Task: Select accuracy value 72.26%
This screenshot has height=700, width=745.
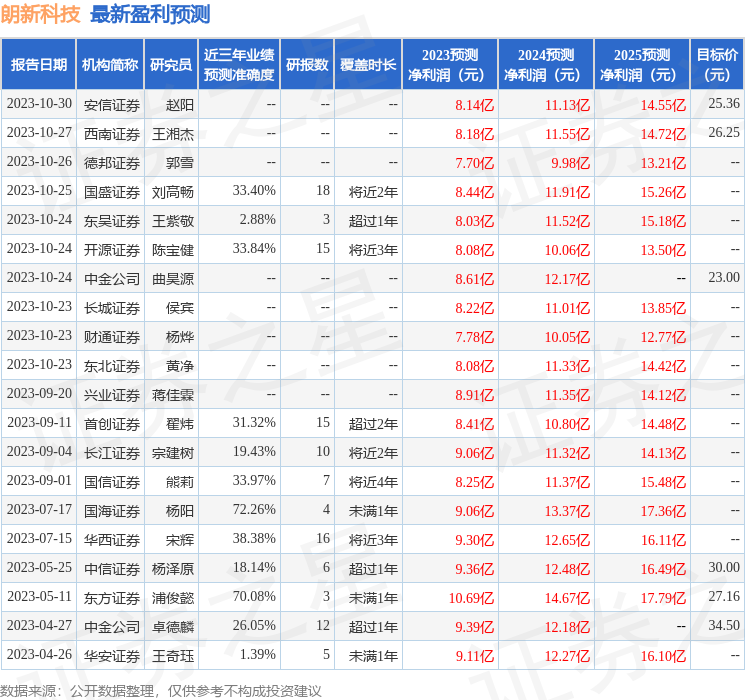Action: coord(254,509)
